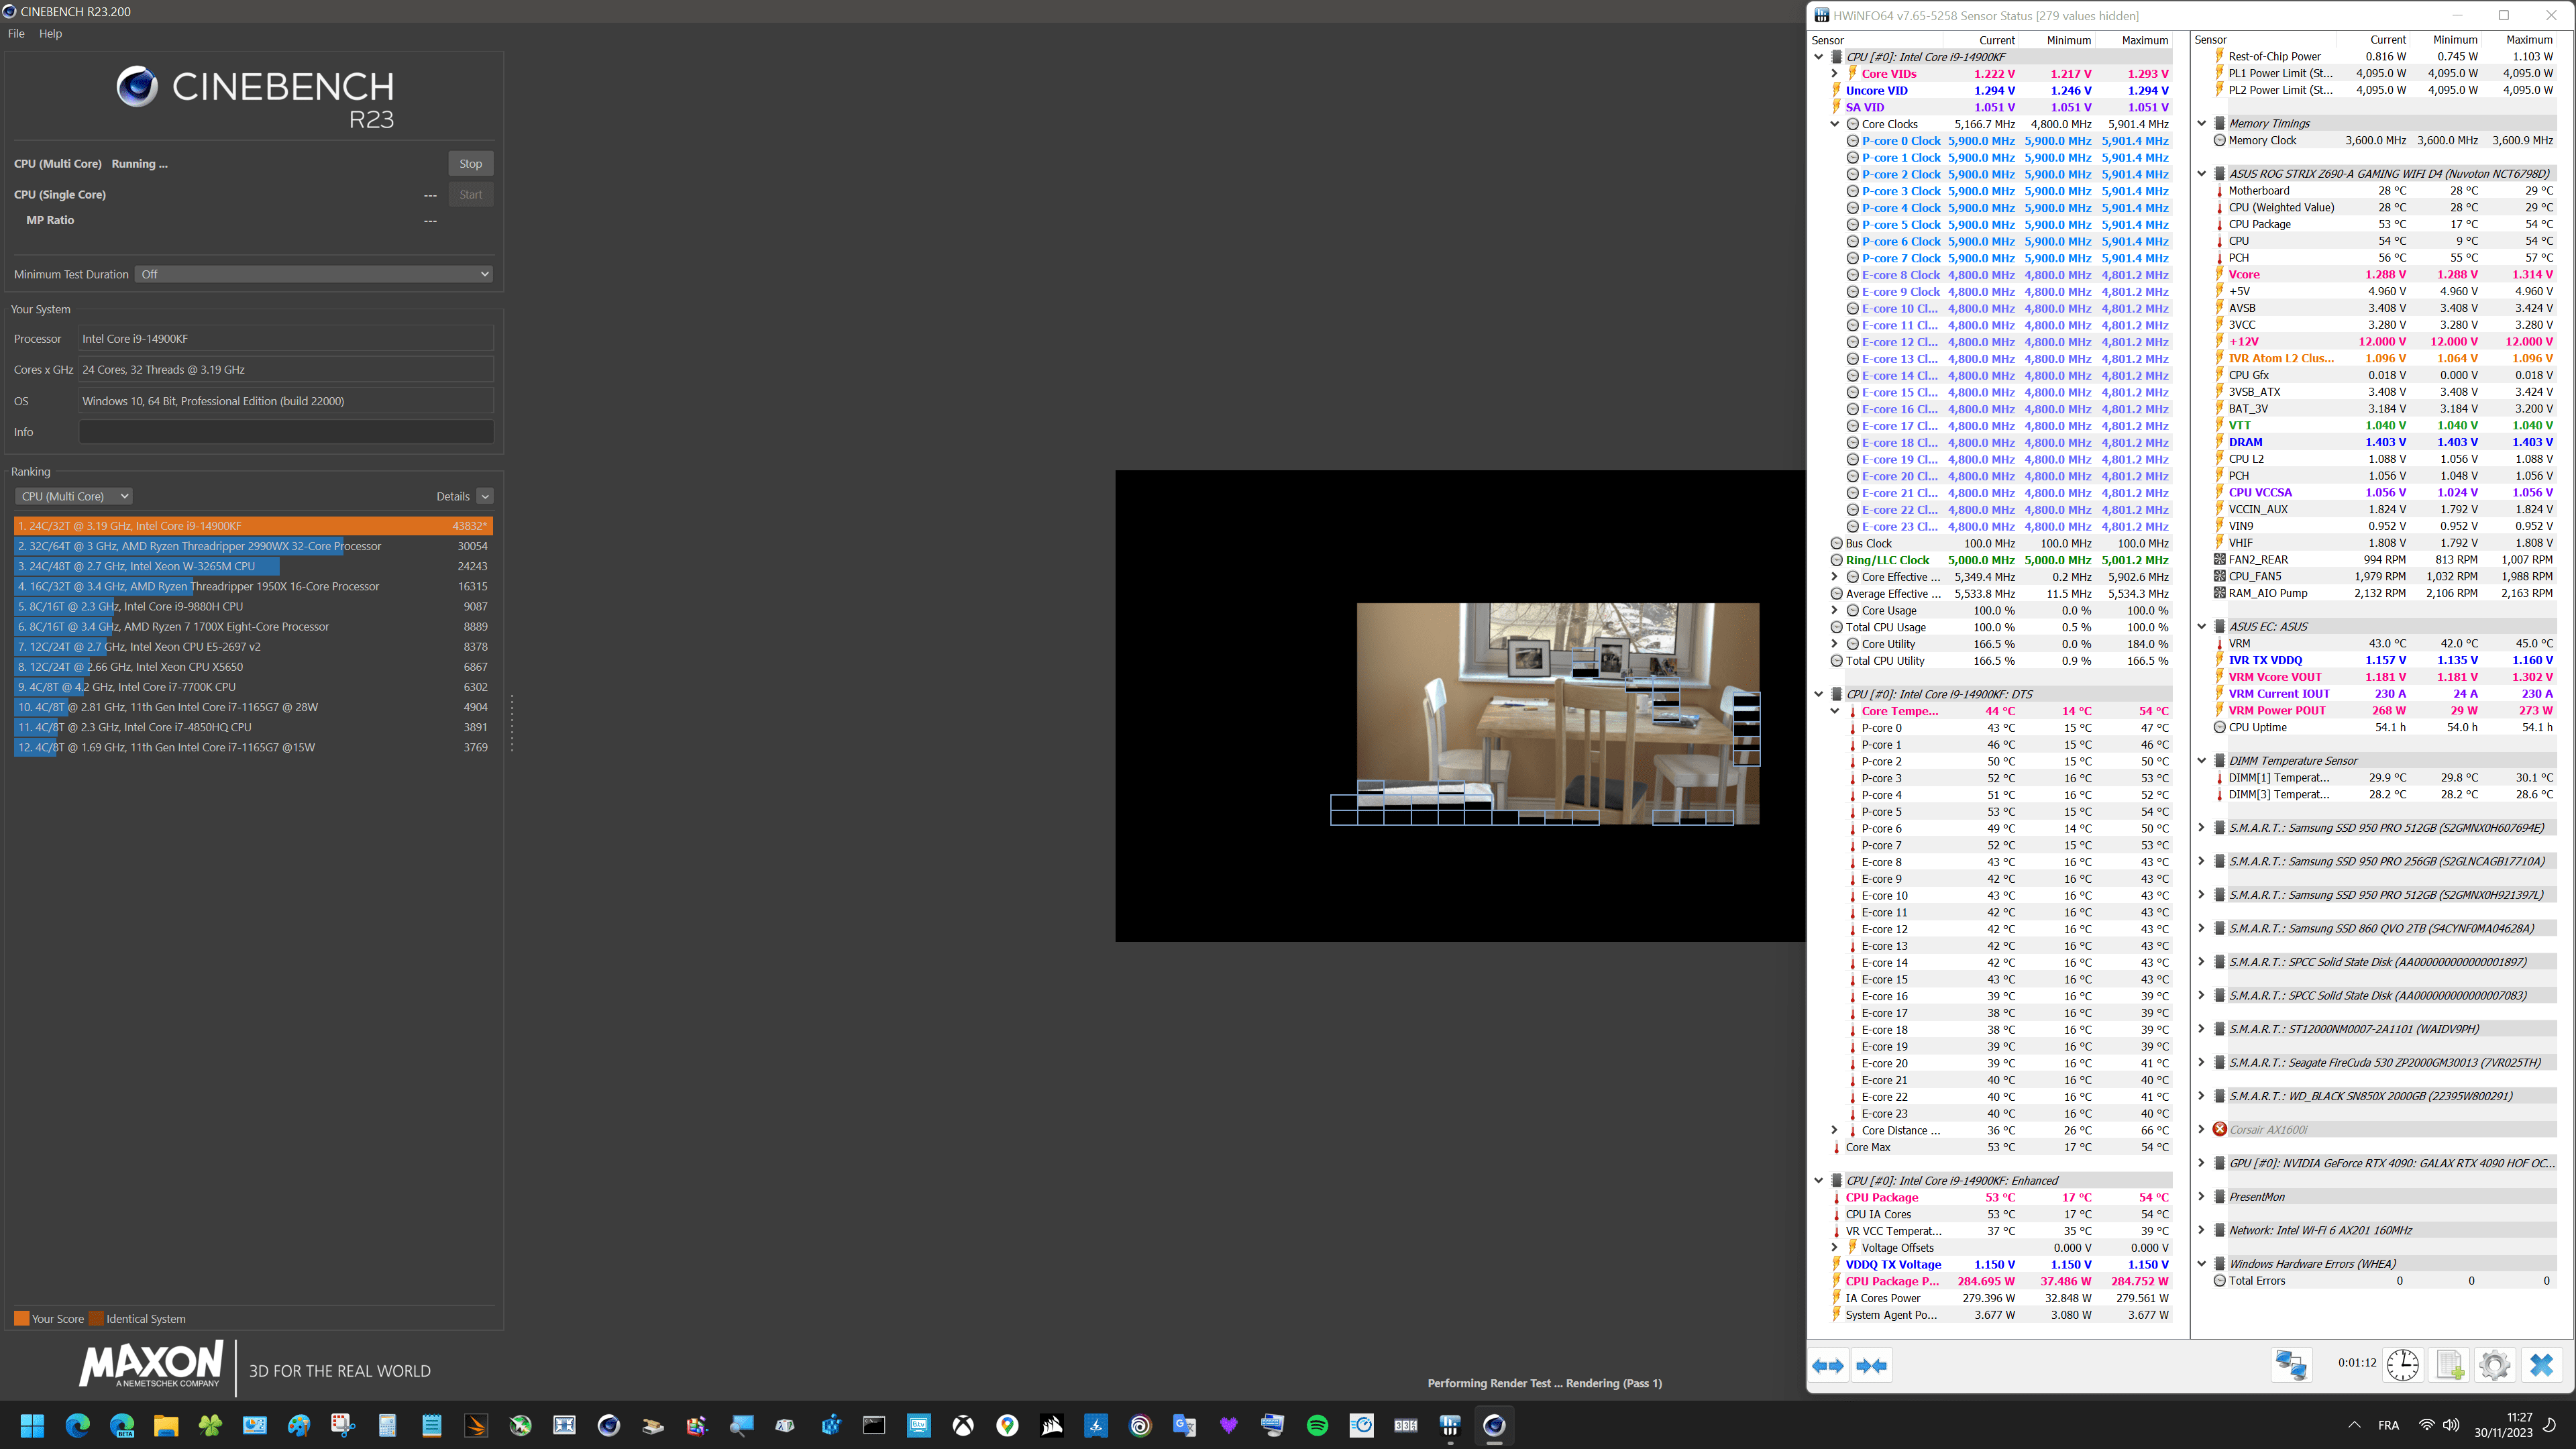Click Xbox icon in taskbar
Viewport: 2576px width, 1449px height.
click(x=963, y=1426)
